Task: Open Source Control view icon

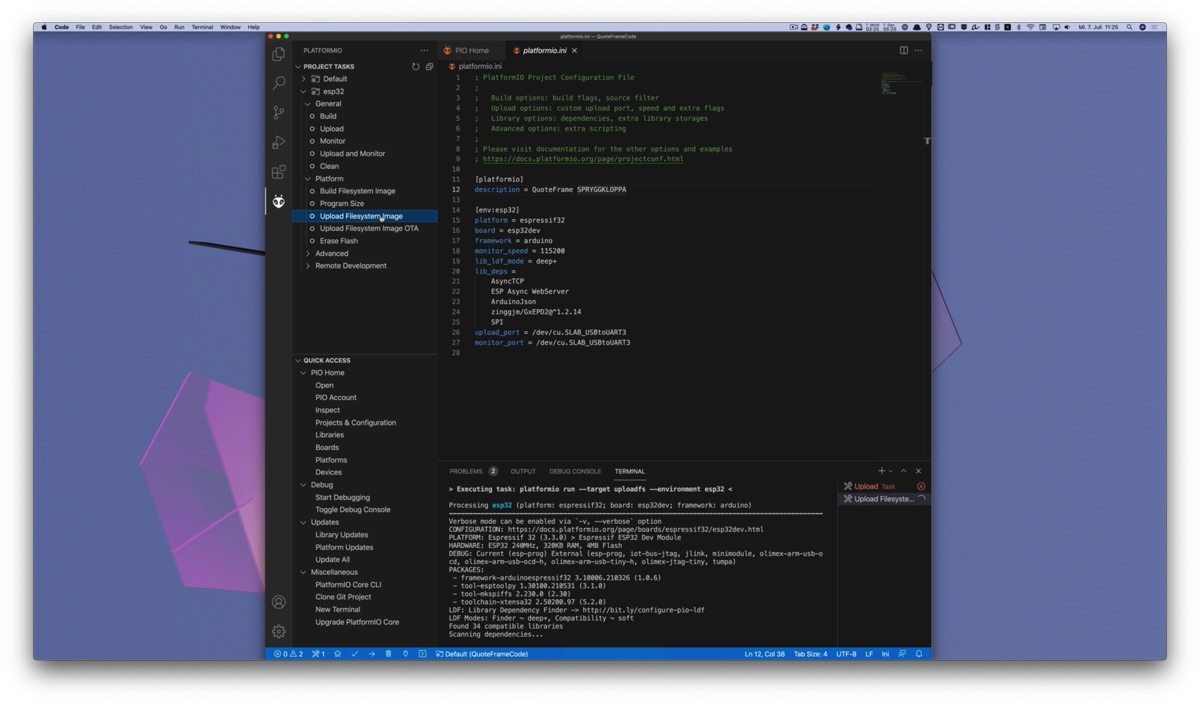Action: click(279, 113)
